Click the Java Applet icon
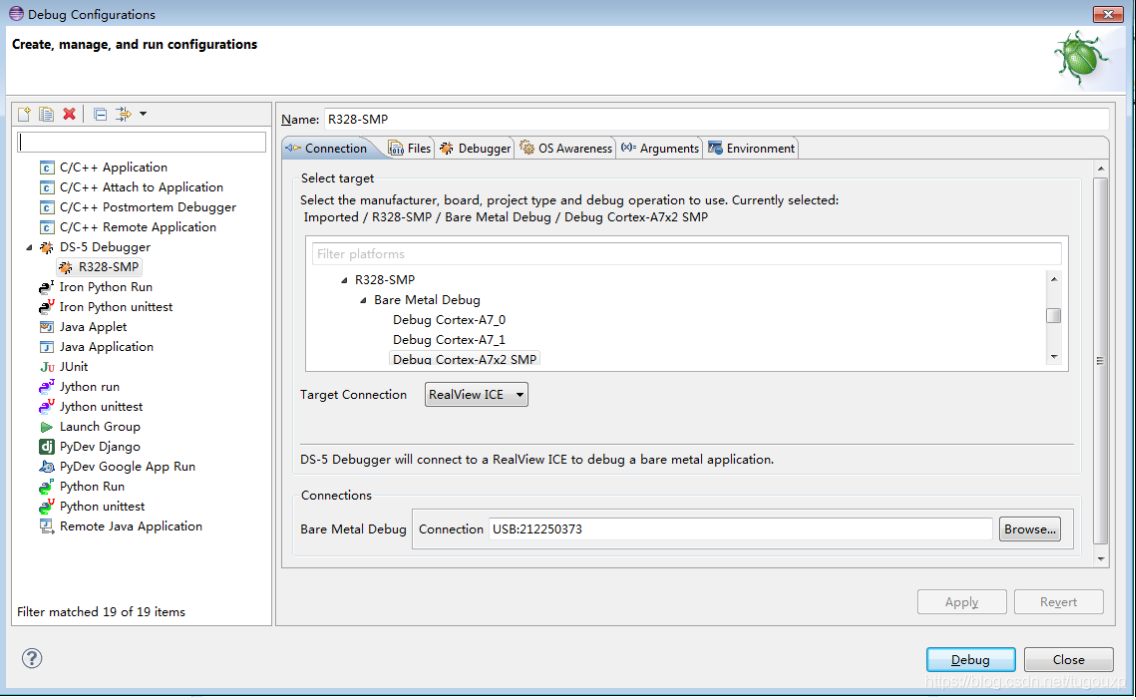Image resolution: width=1136 pixels, height=700 pixels. pyautogui.click(x=46, y=327)
